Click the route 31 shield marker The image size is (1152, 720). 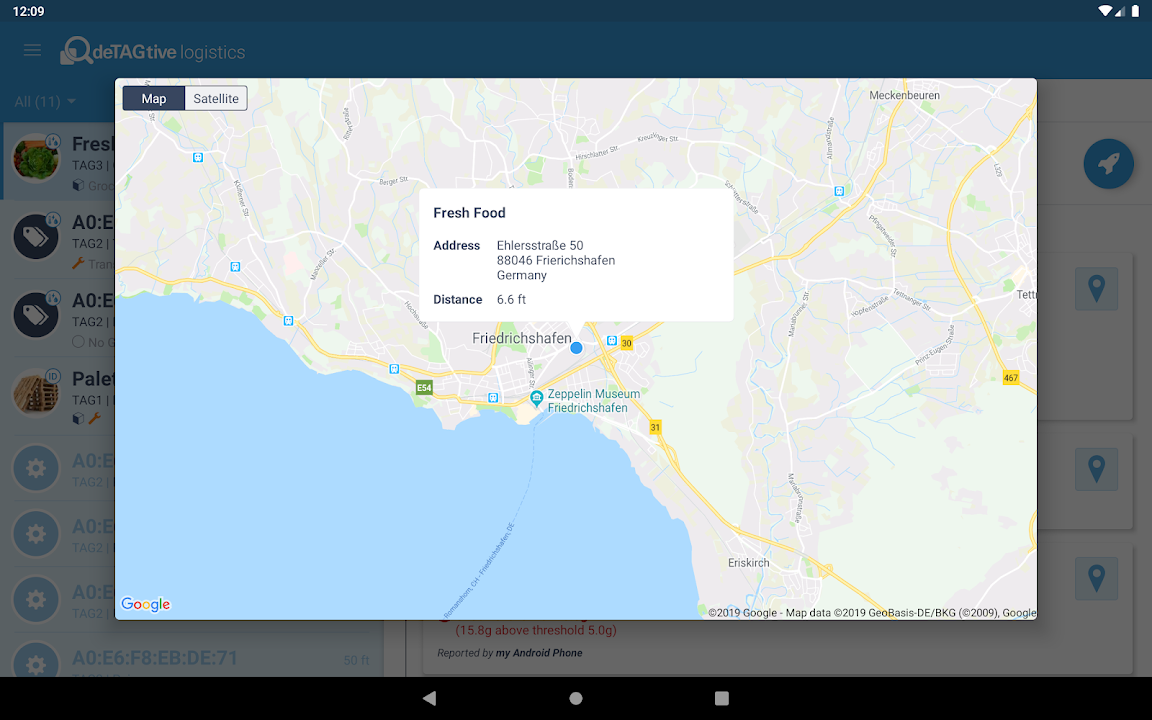pos(655,427)
